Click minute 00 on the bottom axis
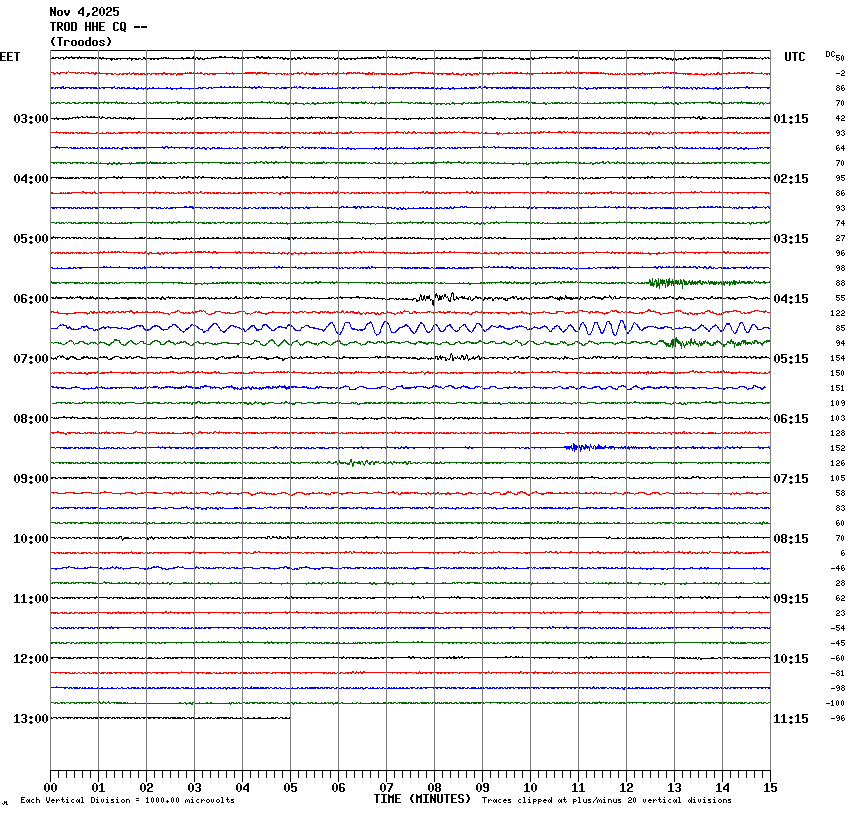This screenshot has height=814, width=850. pos(51,788)
